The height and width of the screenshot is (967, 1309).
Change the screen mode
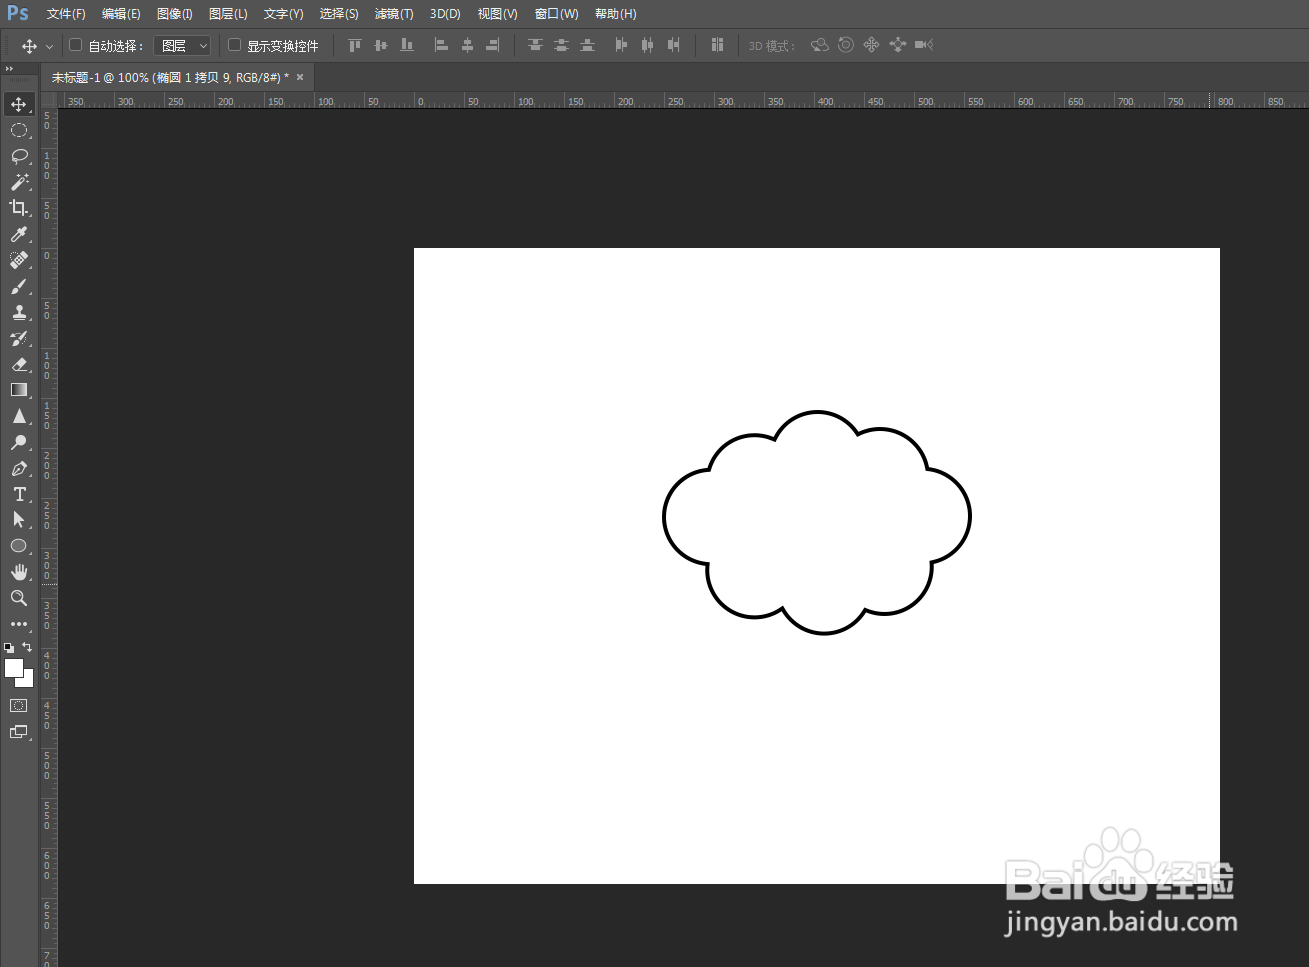pos(19,732)
